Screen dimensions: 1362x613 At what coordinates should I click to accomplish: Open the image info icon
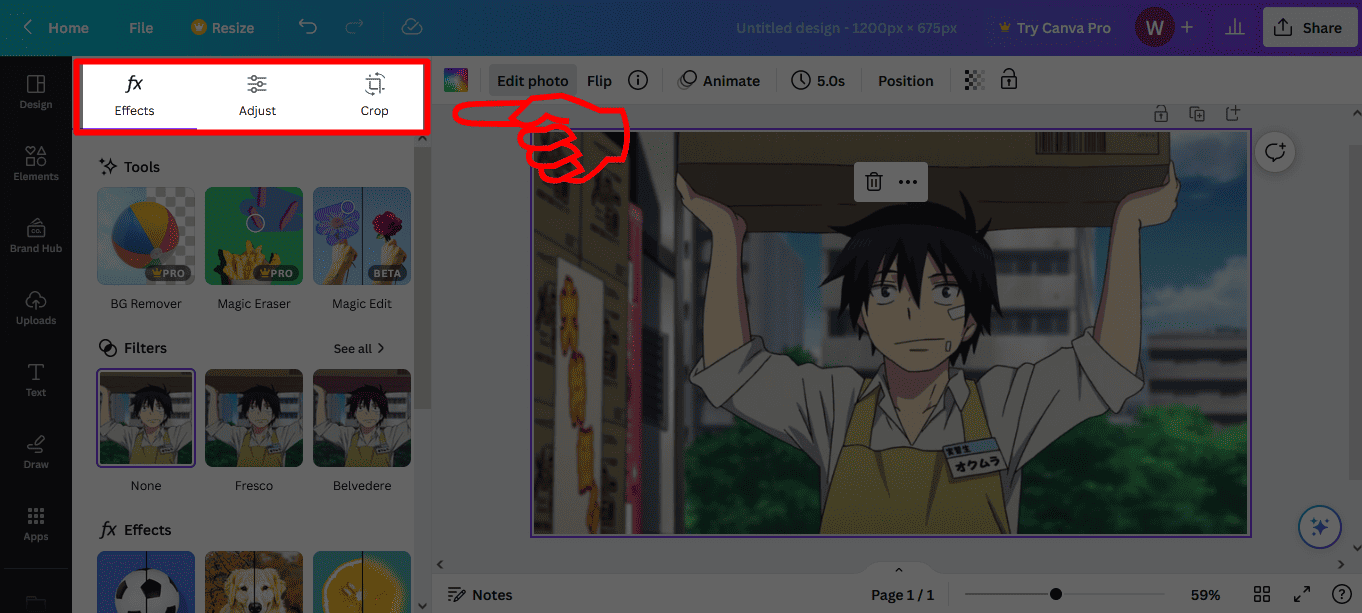[x=637, y=81]
